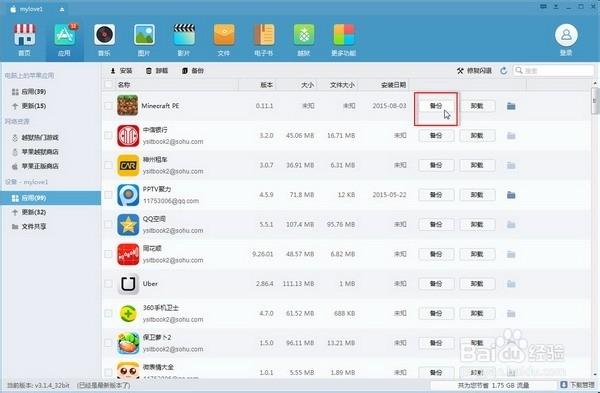The width and height of the screenshot is (600, 393).
Task: Check the PPTV聚力 row checkbox
Action: point(108,195)
